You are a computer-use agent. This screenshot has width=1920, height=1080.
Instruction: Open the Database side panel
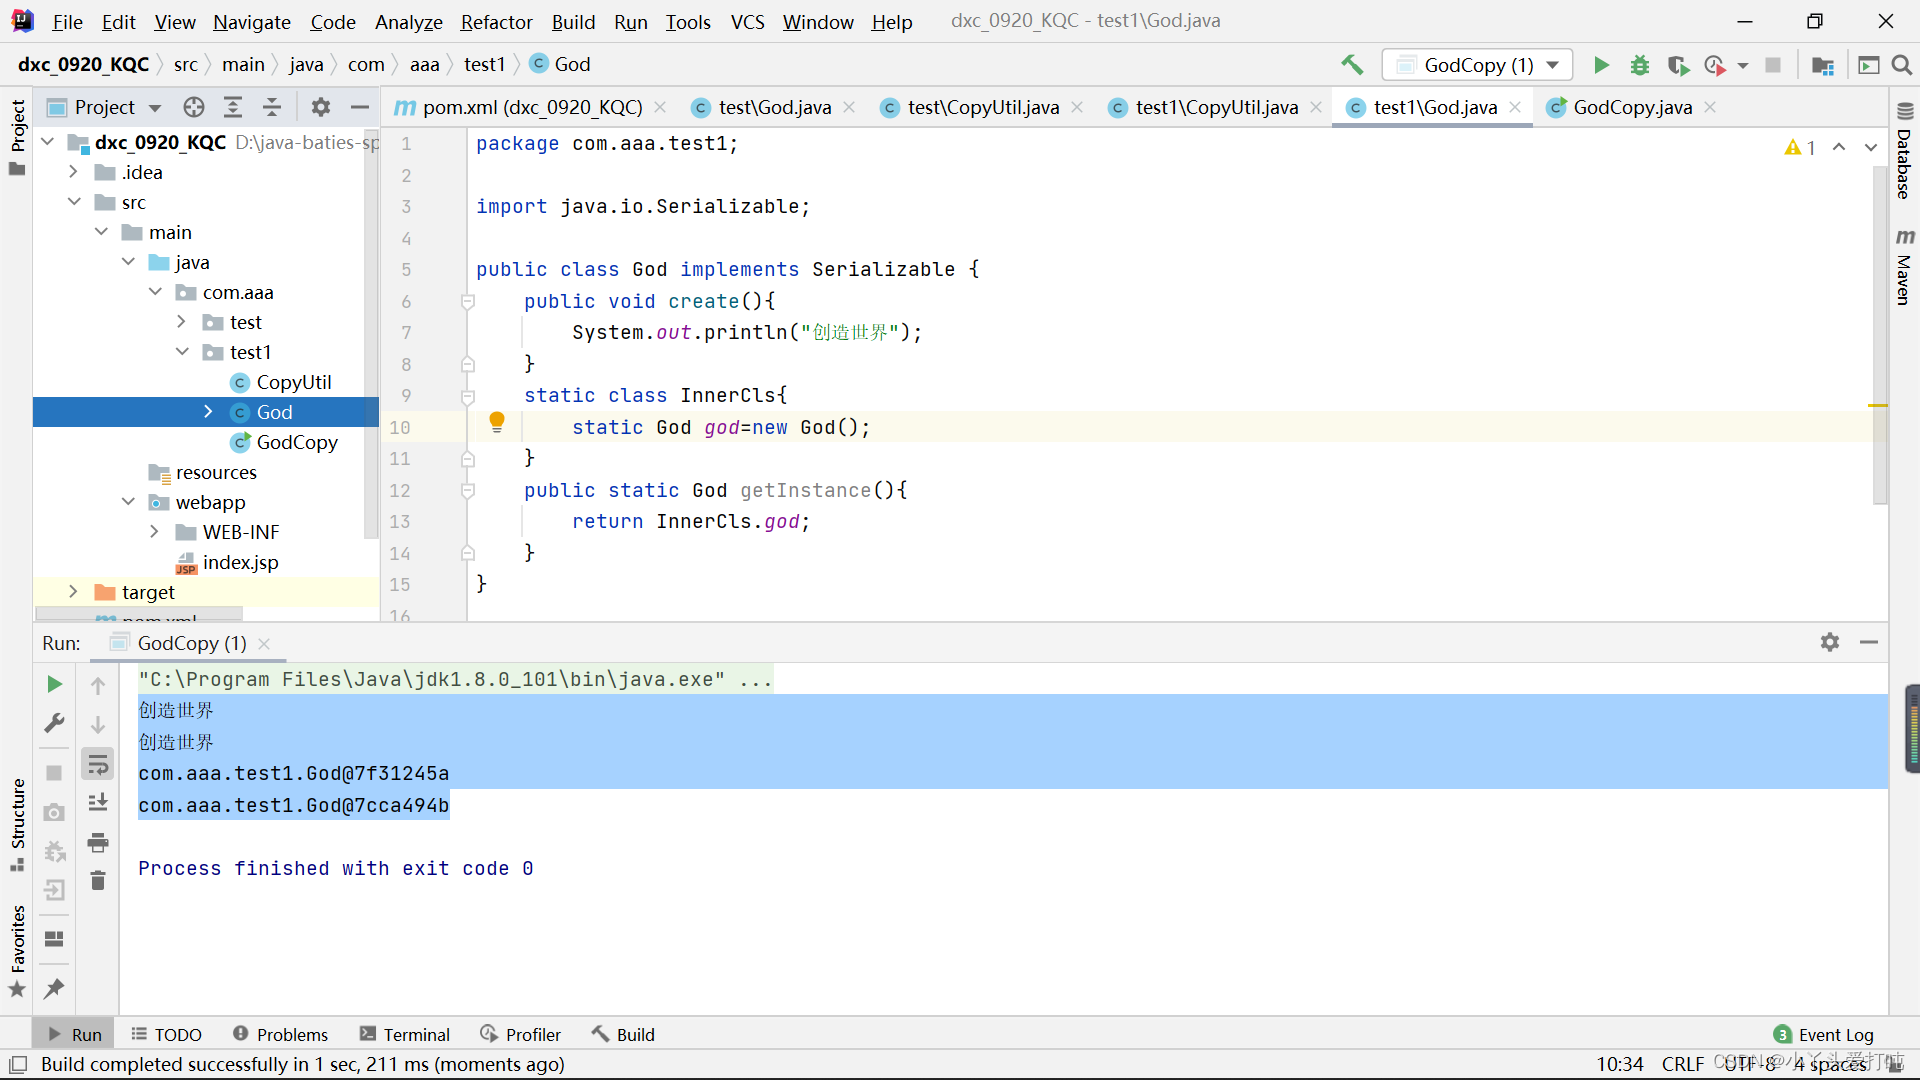1904,152
